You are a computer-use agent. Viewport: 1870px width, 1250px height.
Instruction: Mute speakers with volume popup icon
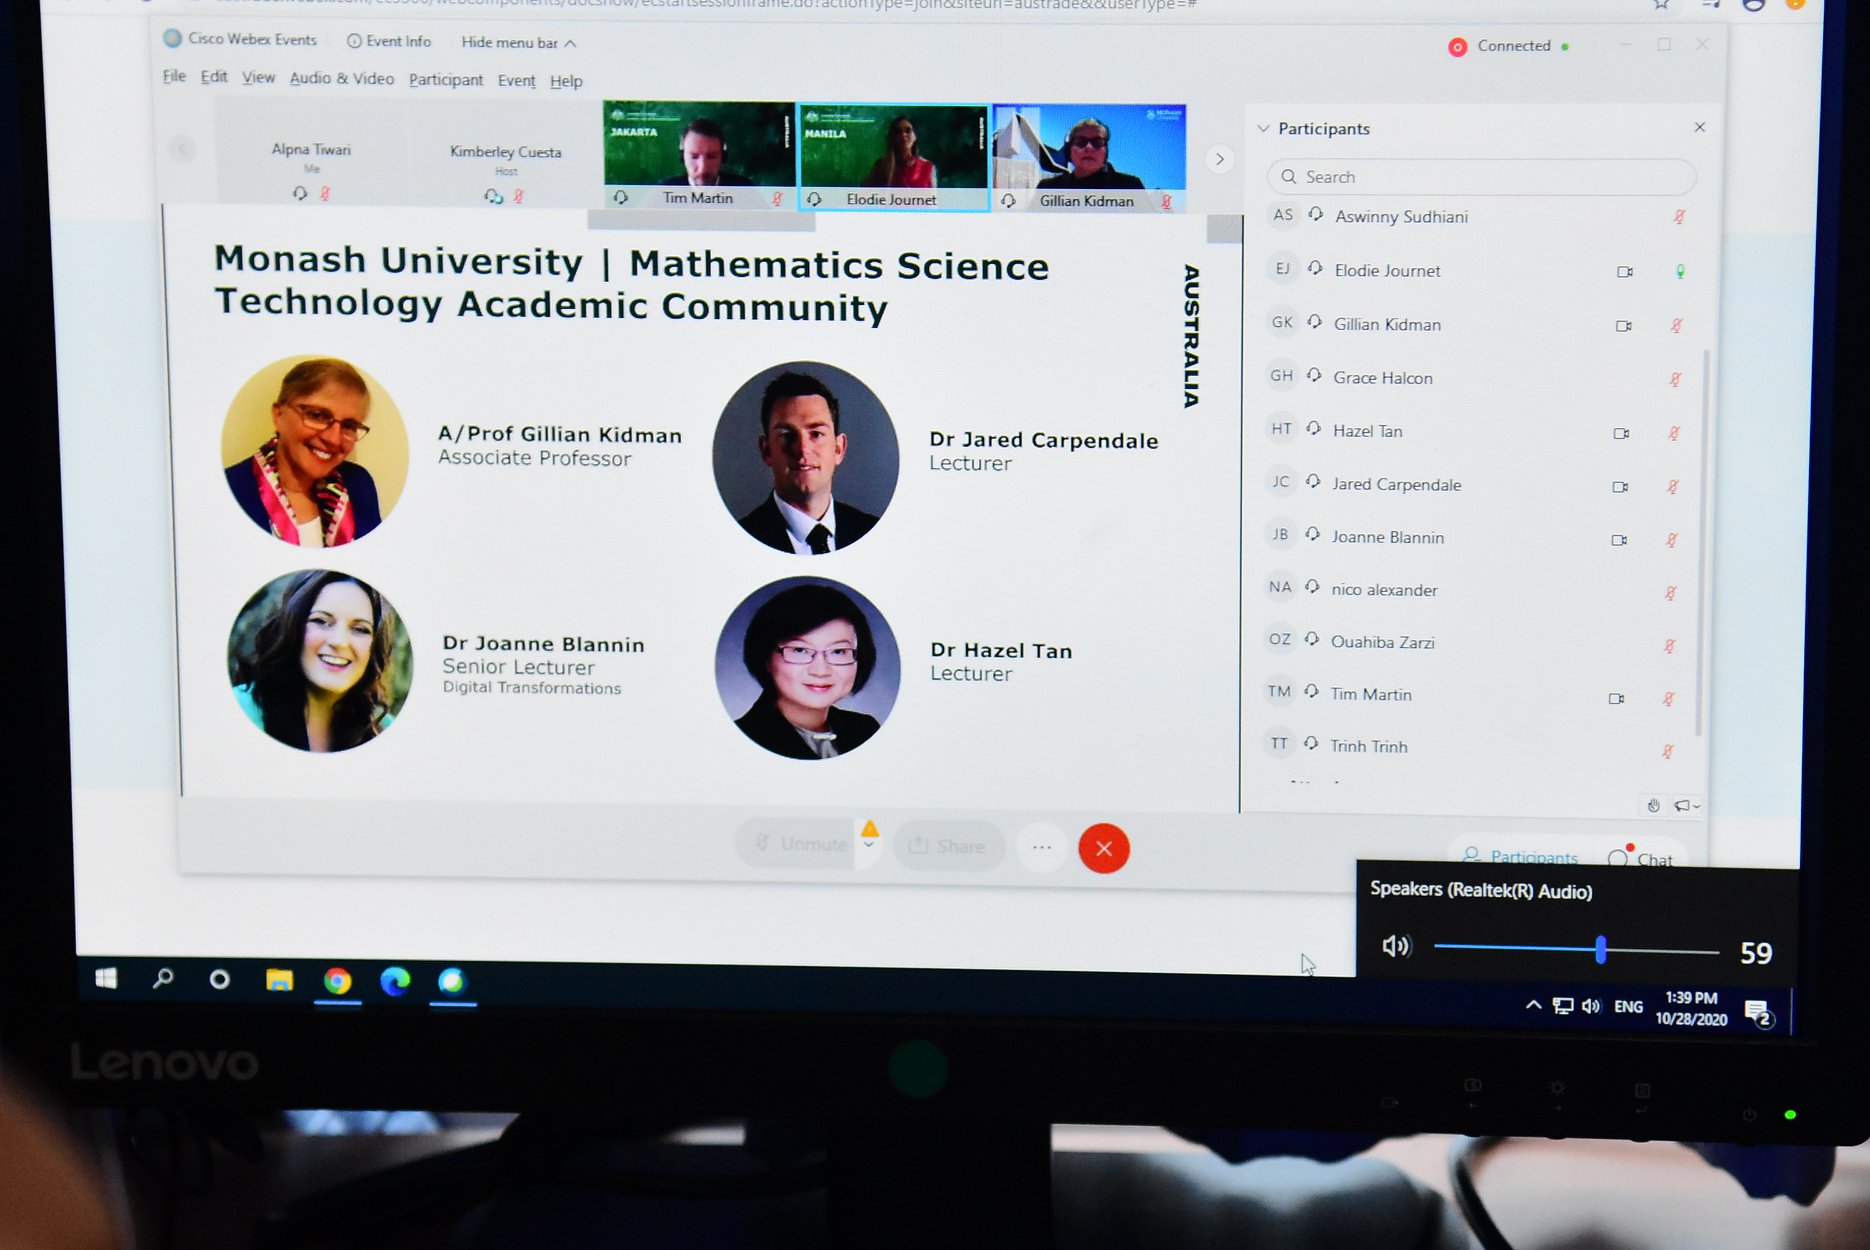(1396, 946)
